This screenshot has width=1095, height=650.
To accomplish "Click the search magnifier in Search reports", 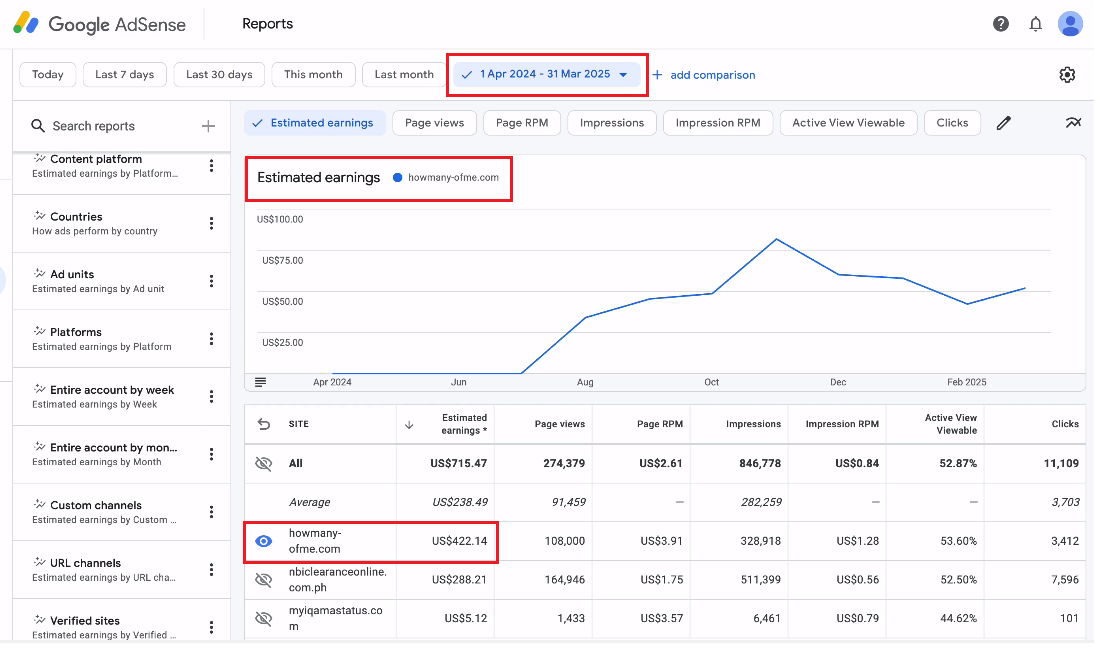I will click(38, 126).
